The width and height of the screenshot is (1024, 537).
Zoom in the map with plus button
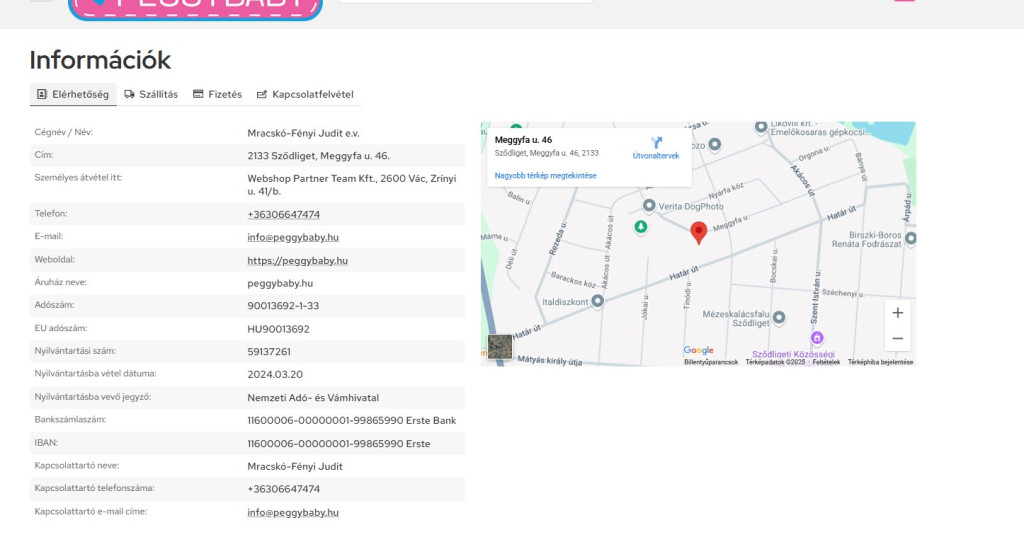click(x=897, y=313)
